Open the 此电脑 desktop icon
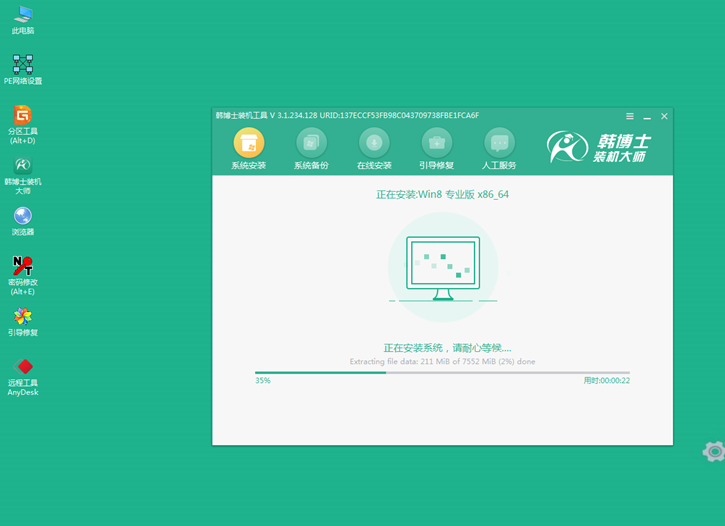725x526 pixels. pyautogui.click(x=22, y=15)
